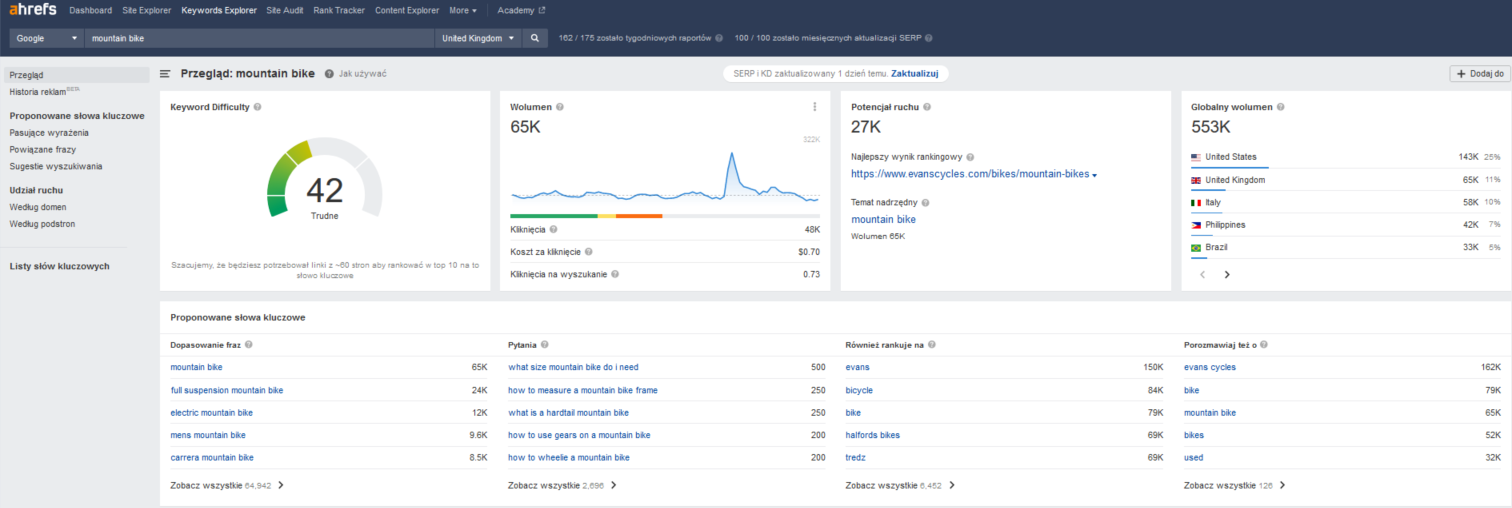Expand the evanscycles top result URL dropdown
This screenshot has height=508, width=1512.
(1095, 175)
